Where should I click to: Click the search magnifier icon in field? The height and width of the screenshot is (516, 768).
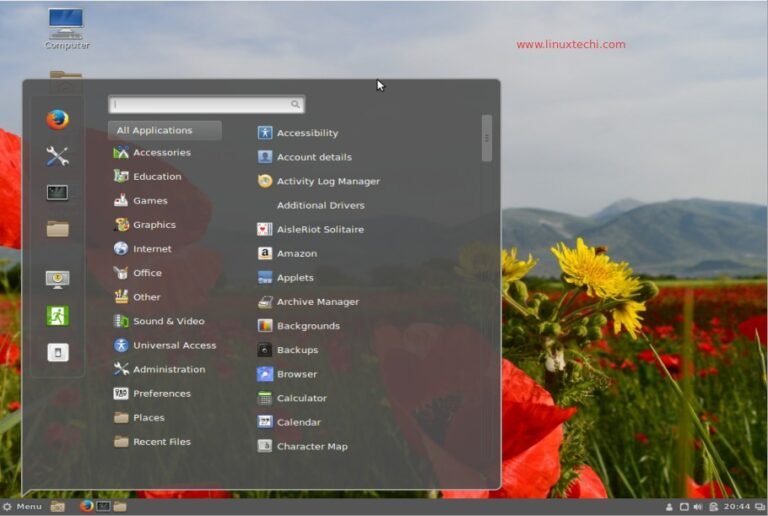(295, 104)
